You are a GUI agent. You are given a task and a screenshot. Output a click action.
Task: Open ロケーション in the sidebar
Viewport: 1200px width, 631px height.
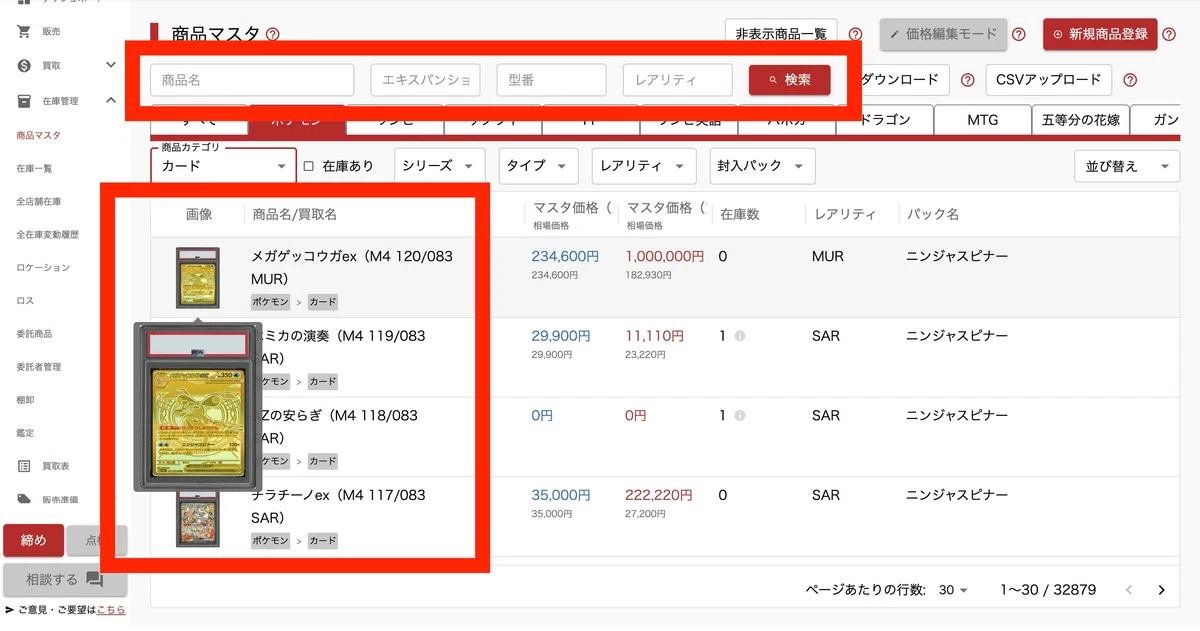coord(43,268)
